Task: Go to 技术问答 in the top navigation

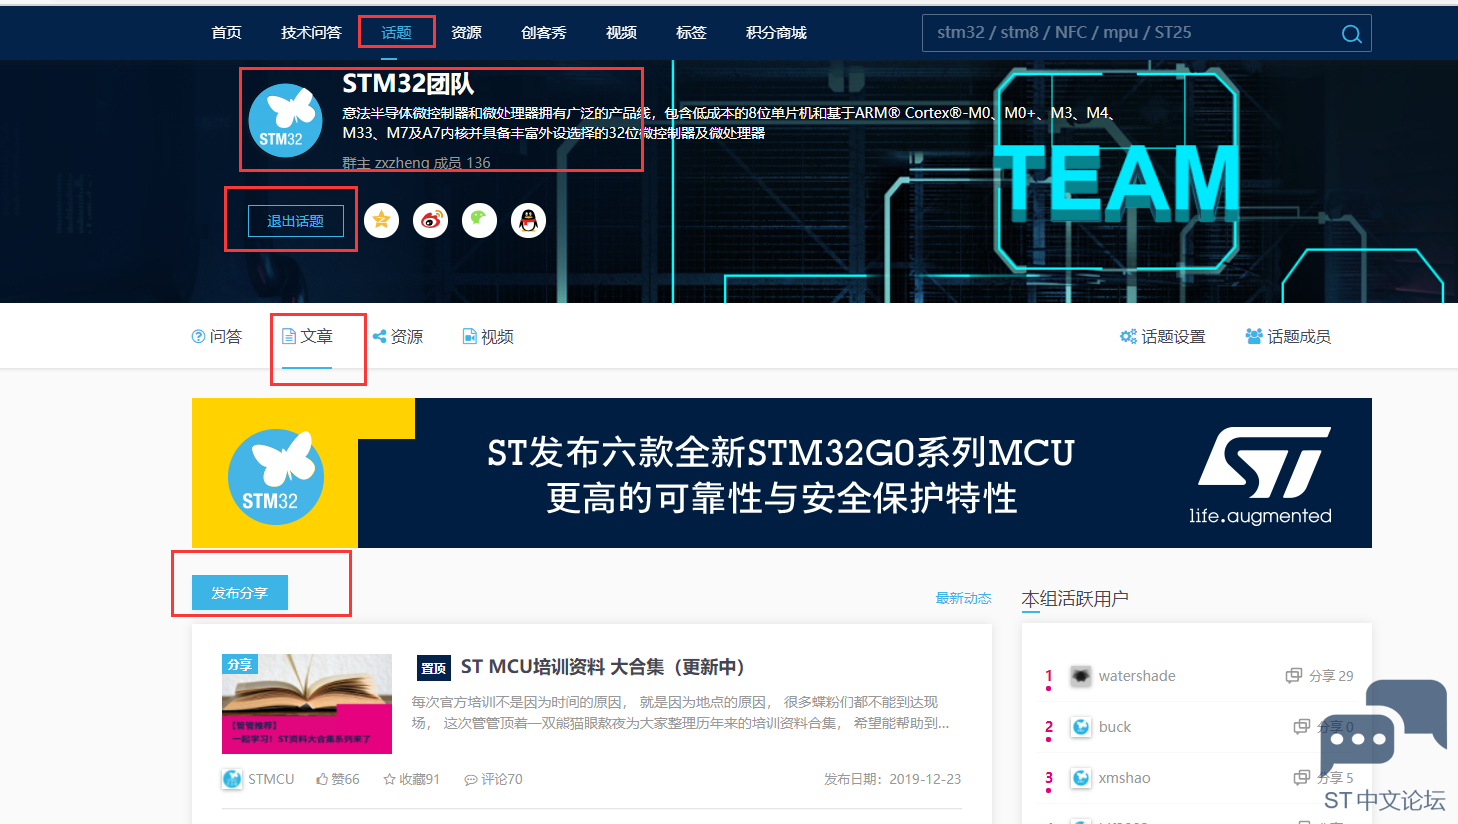Action: [x=311, y=33]
